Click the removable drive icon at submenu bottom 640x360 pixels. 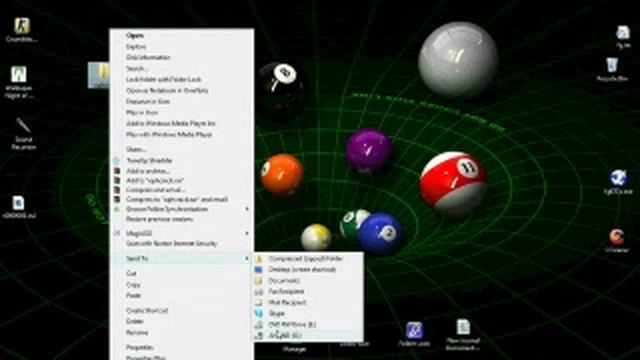pyautogui.click(x=259, y=336)
